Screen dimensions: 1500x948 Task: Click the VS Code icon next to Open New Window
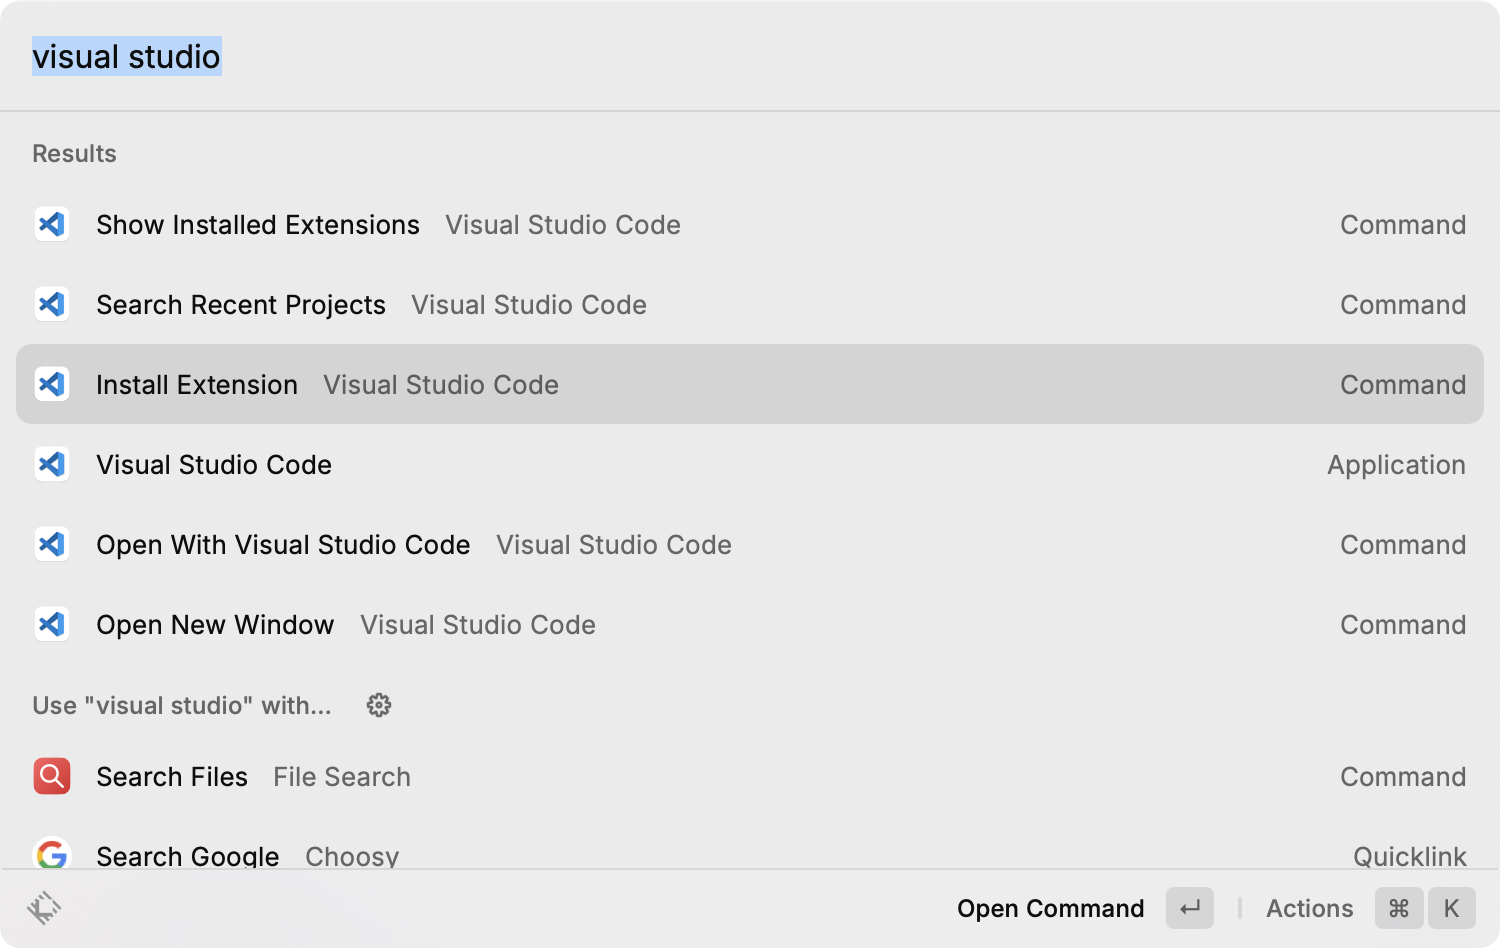pyautogui.click(x=51, y=624)
